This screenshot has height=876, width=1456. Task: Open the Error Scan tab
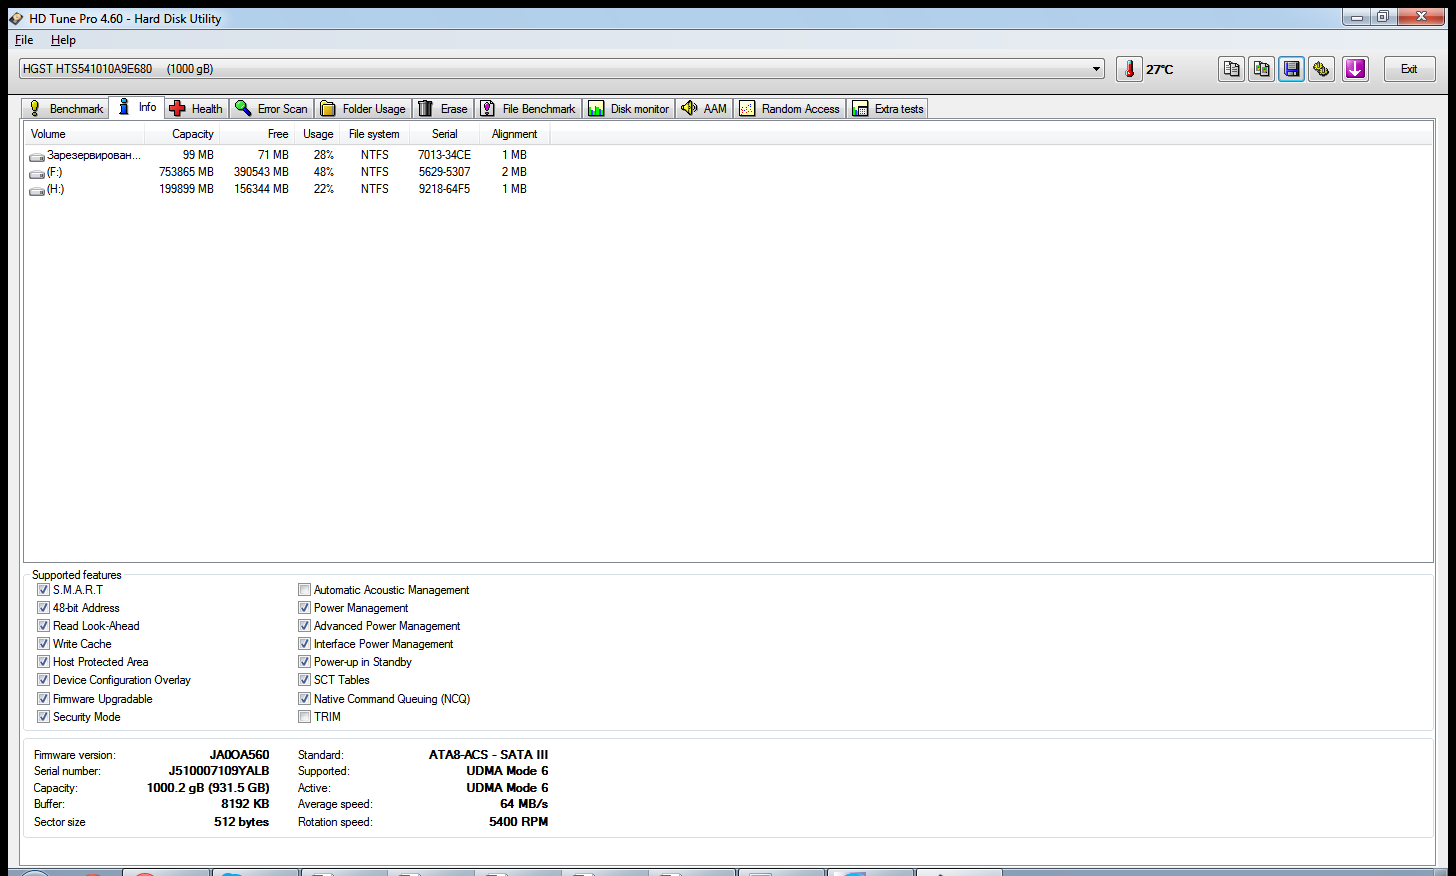click(272, 108)
